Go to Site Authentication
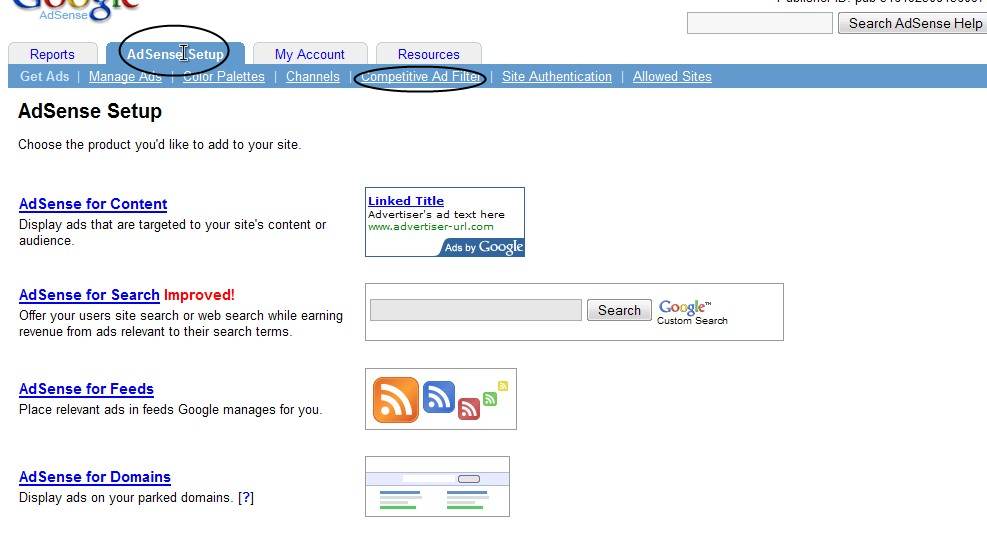Screen dimensions: 987x538 [556, 76]
